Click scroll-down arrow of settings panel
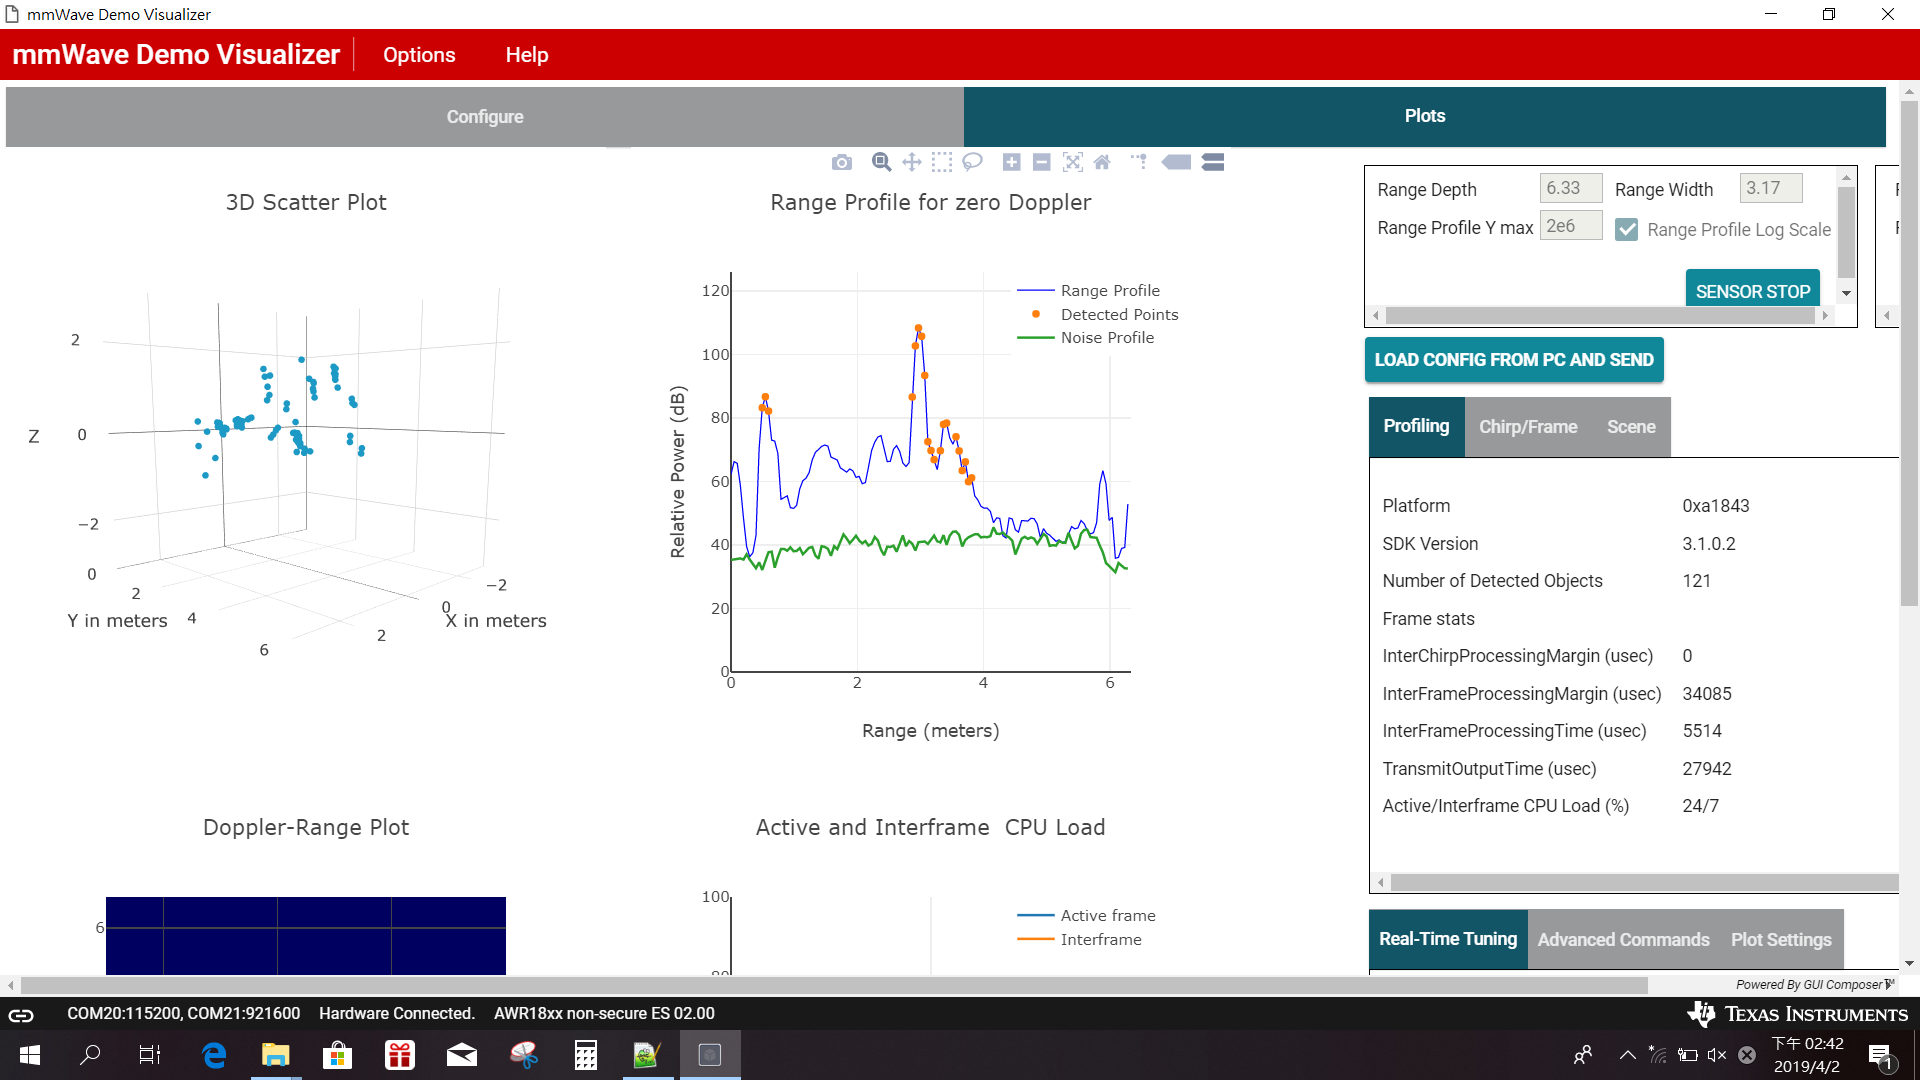The width and height of the screenshot is (1920, 1080). pyautogui.click(x=1847, y=294)
